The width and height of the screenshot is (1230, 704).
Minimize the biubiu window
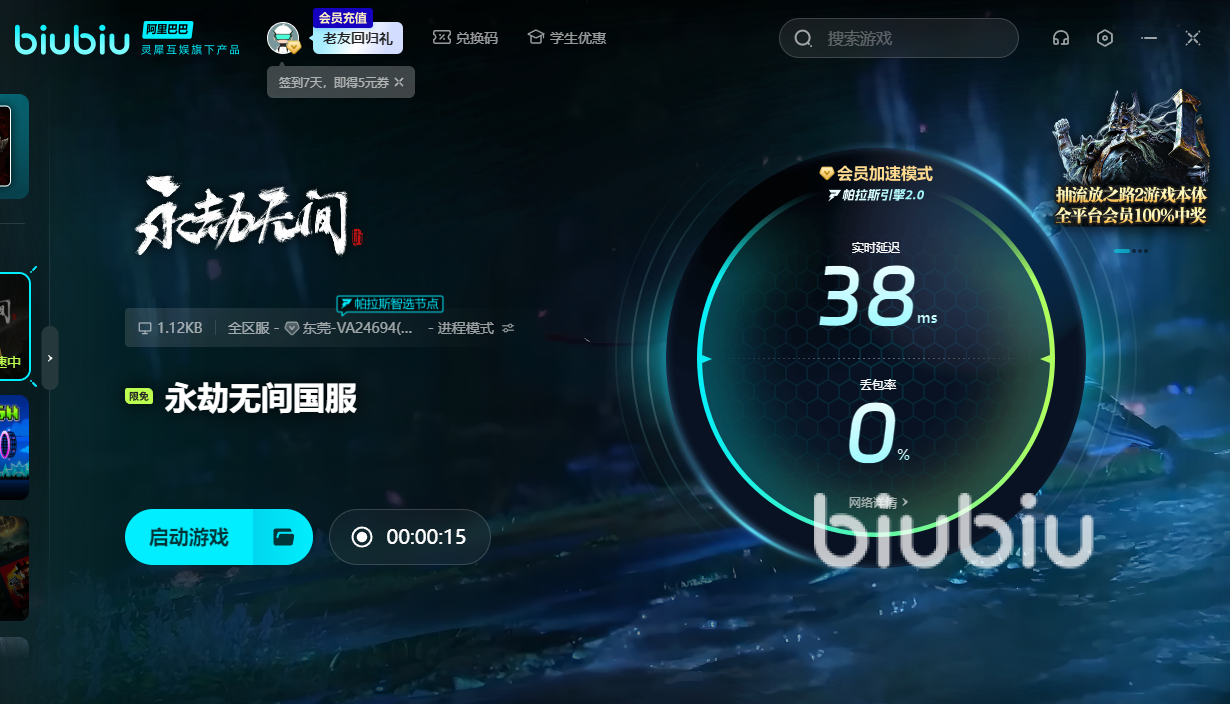coord(1149,38)
